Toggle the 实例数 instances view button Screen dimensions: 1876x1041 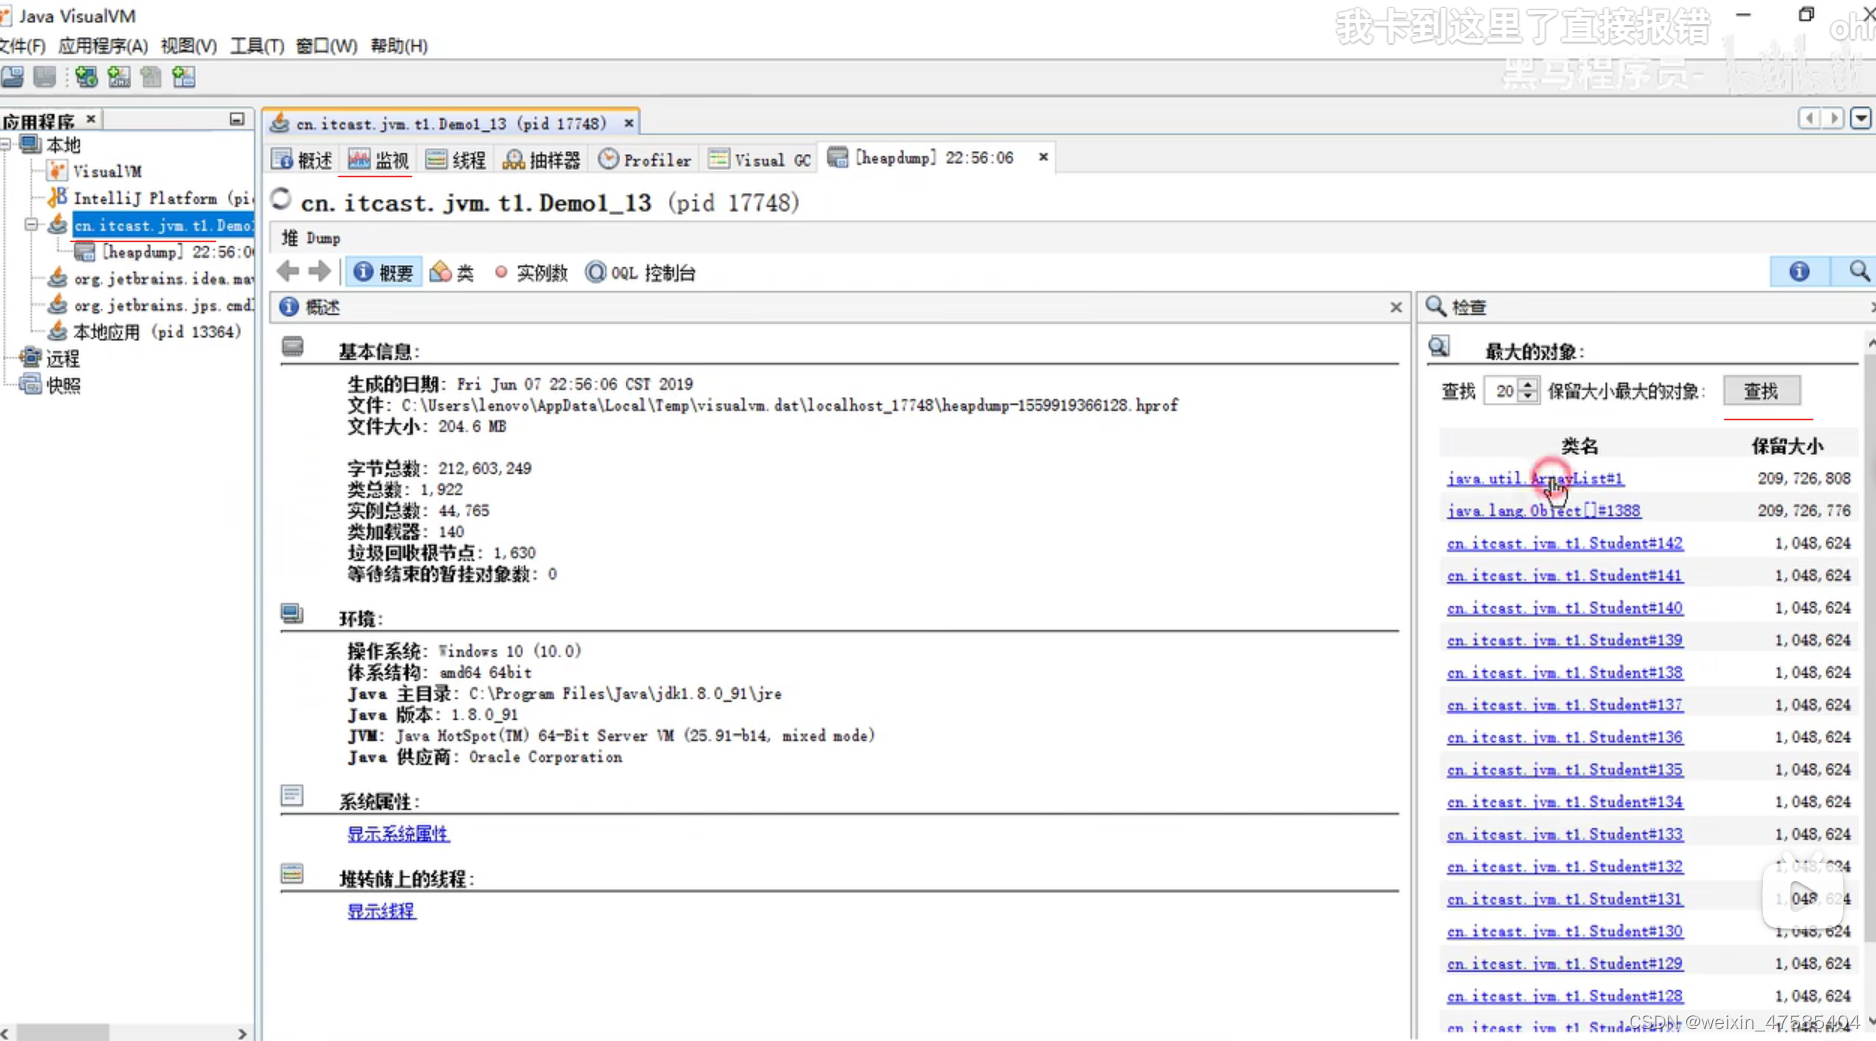point(530,272)
